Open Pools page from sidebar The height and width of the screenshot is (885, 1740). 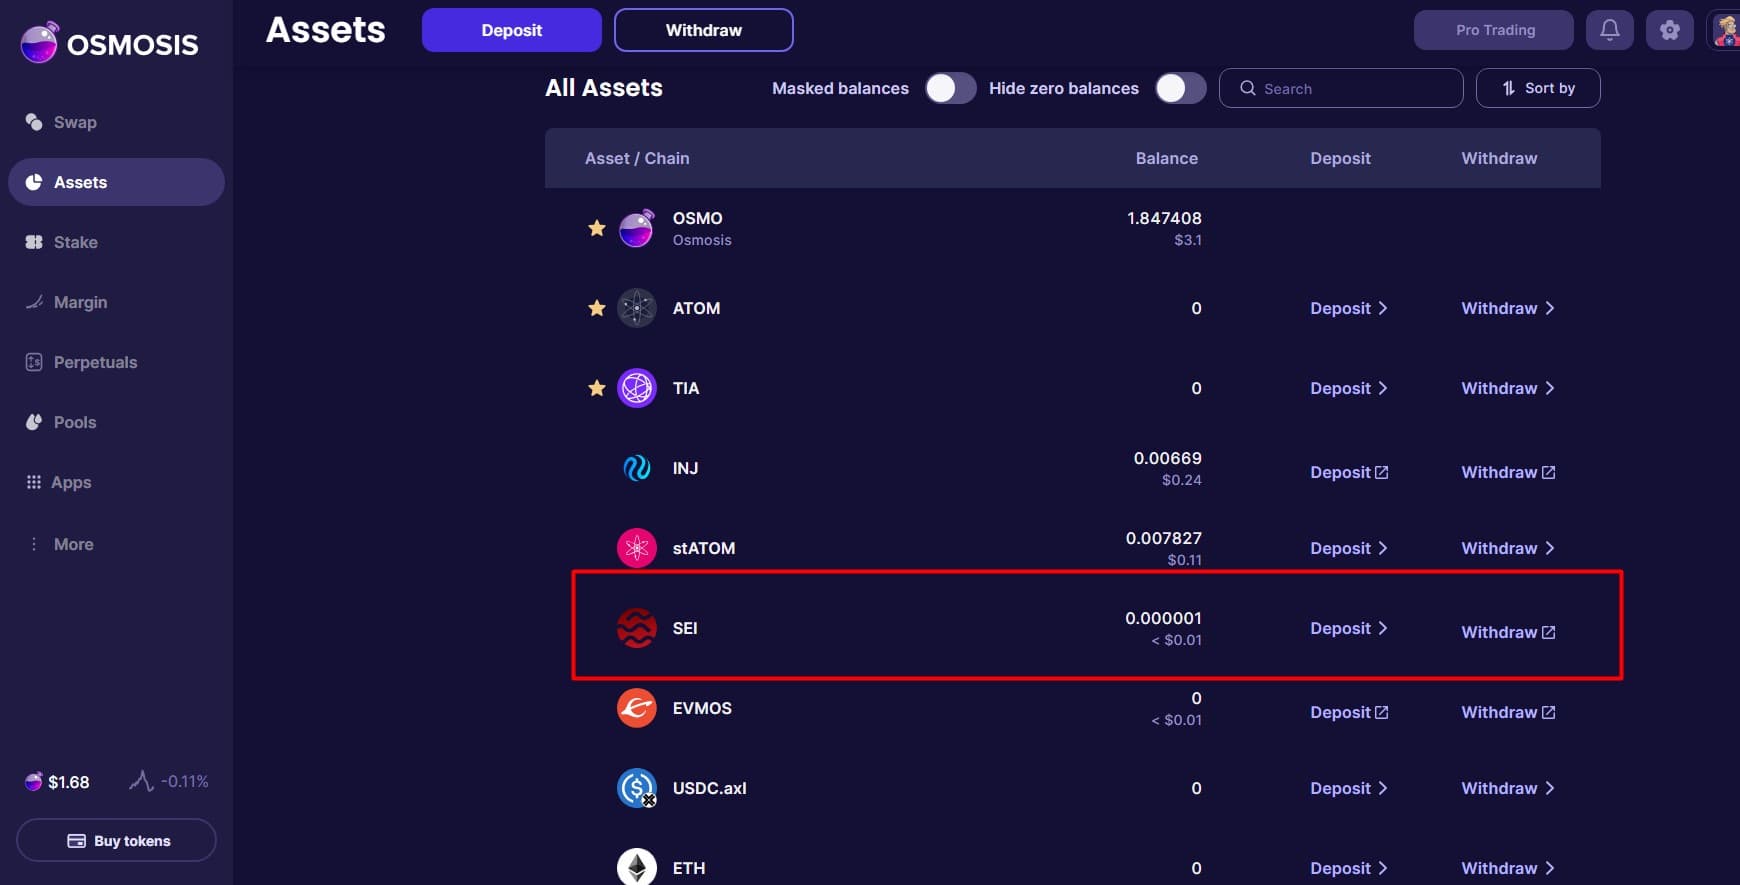pos(75,422)
